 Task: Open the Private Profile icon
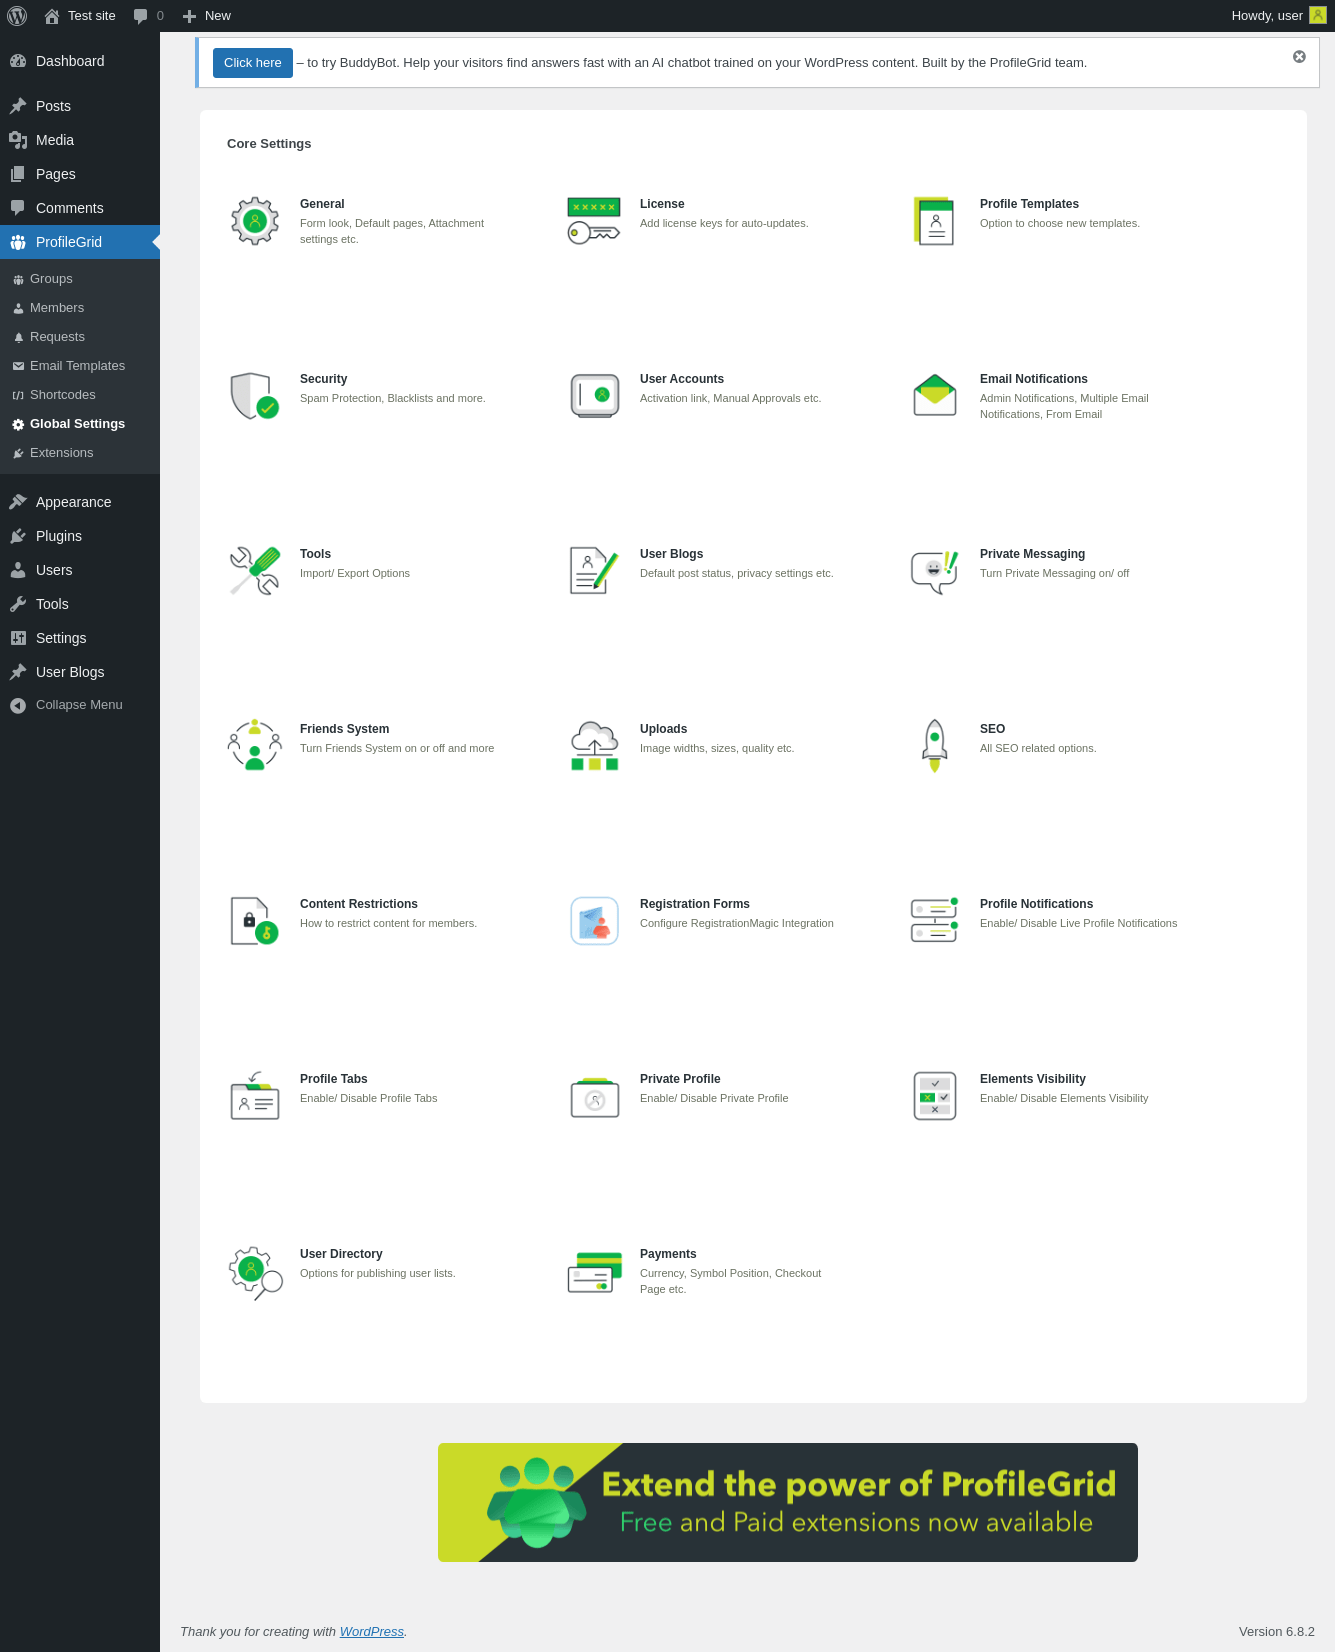click(x=595, y=1097)
